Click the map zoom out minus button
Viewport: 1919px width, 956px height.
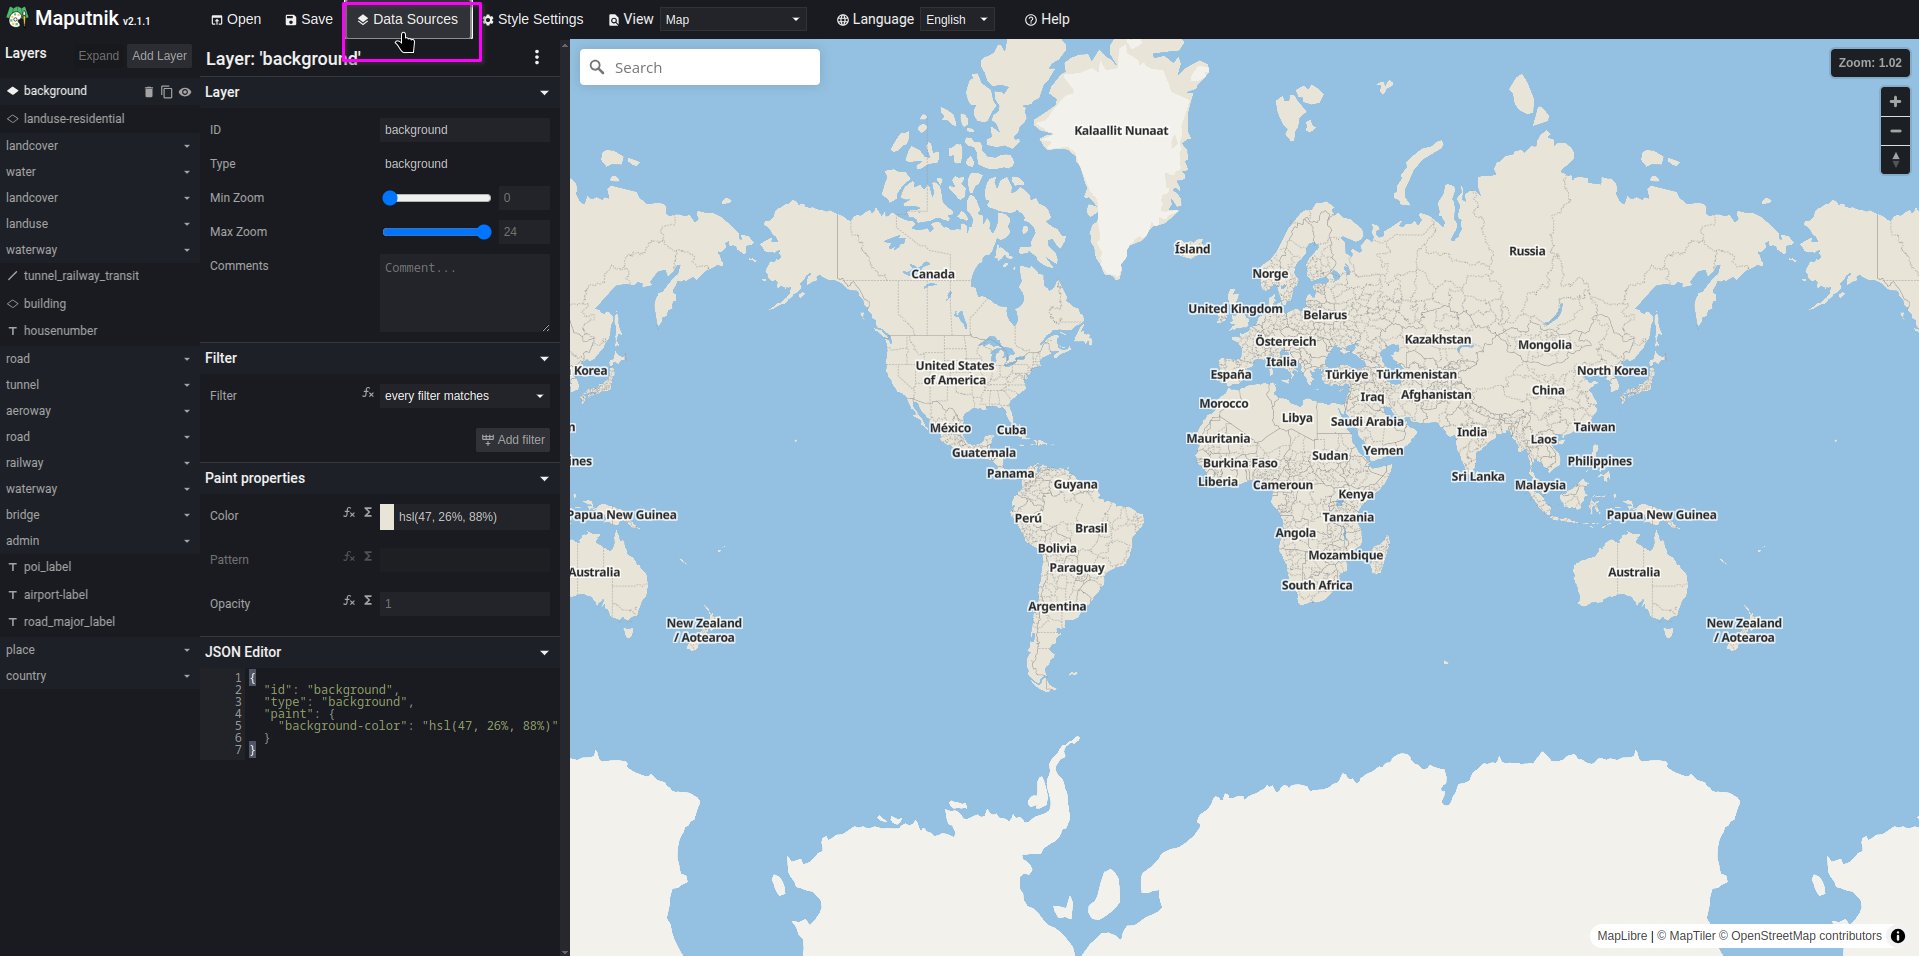[1895, 131]
